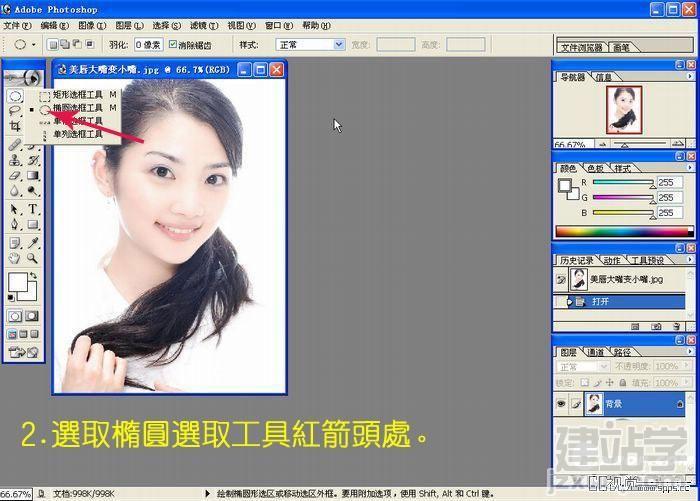Click the foreground color swatch in toolbox
Screen dimensions: 700x501
(18, 282)
